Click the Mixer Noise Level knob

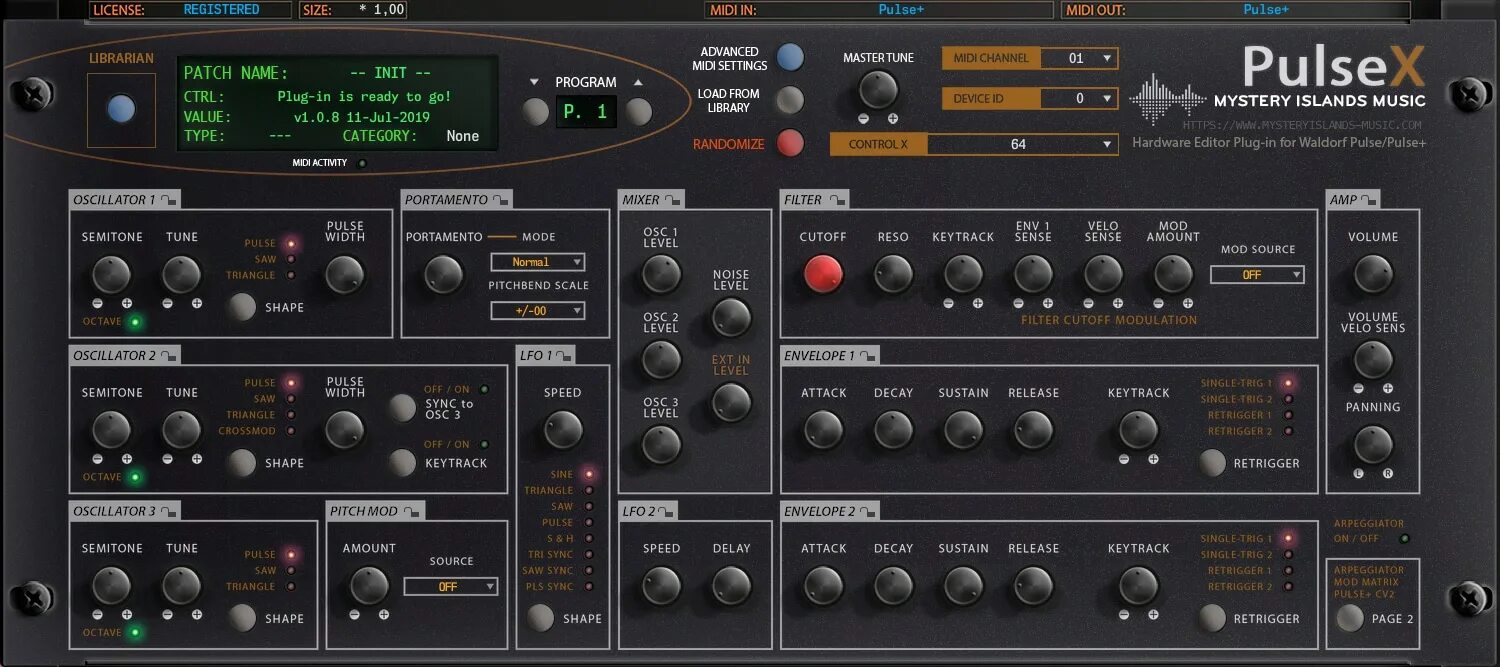(731, 317)
